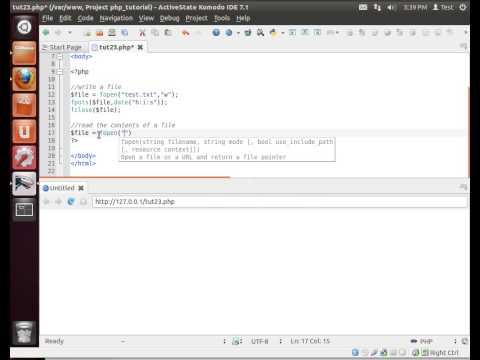This screenshot has width=480, height=360.
Task: Click the Komodo IDE icon in launcher
Action: pyautogui.click(x=24, y=183)
